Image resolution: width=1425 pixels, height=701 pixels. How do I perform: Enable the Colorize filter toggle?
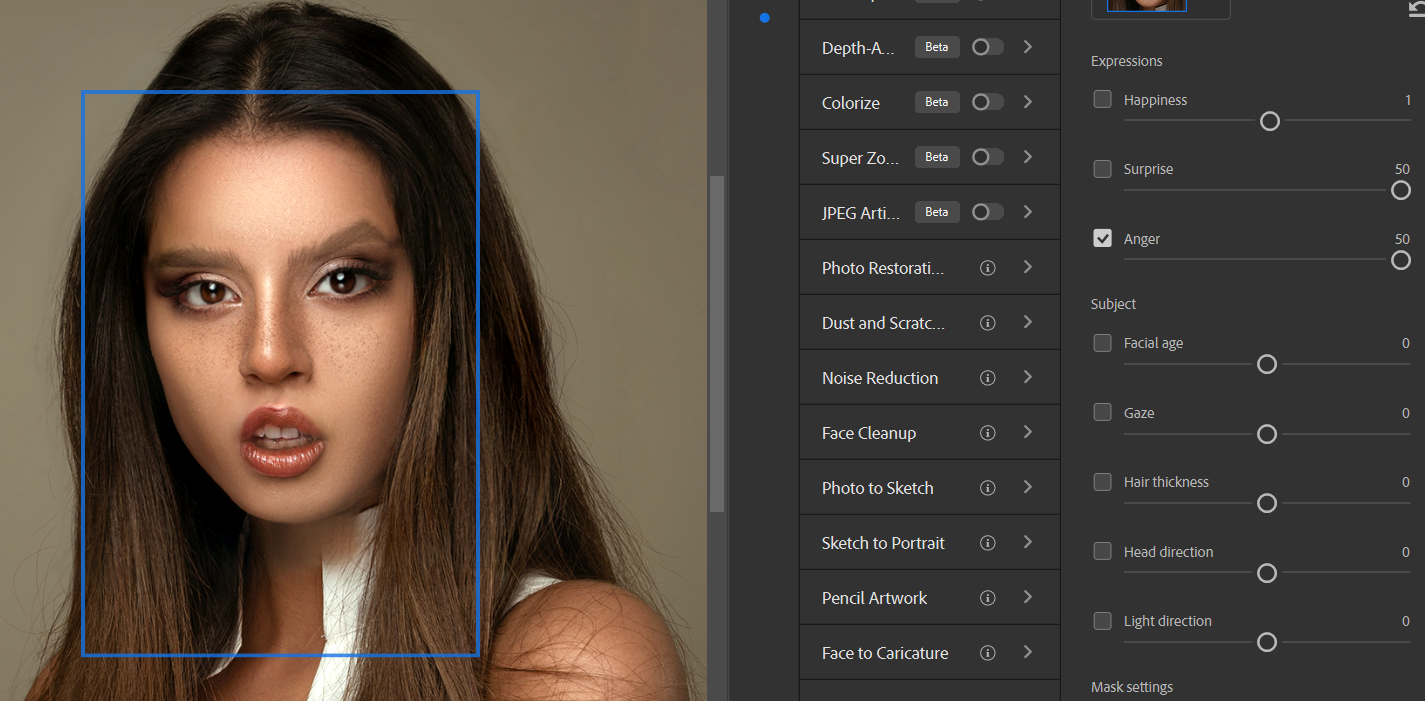tap(987, 102)
